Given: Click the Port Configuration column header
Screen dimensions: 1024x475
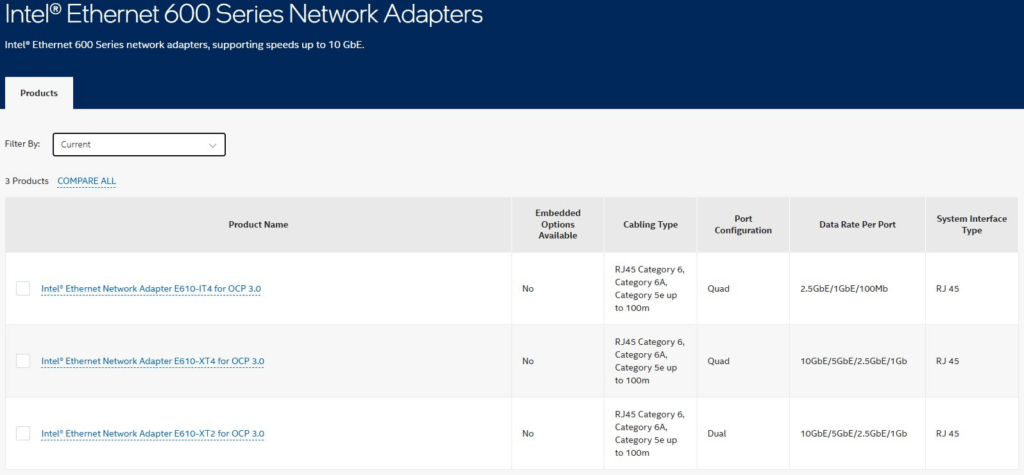Looking at the screenshot, I should point(743,225).
